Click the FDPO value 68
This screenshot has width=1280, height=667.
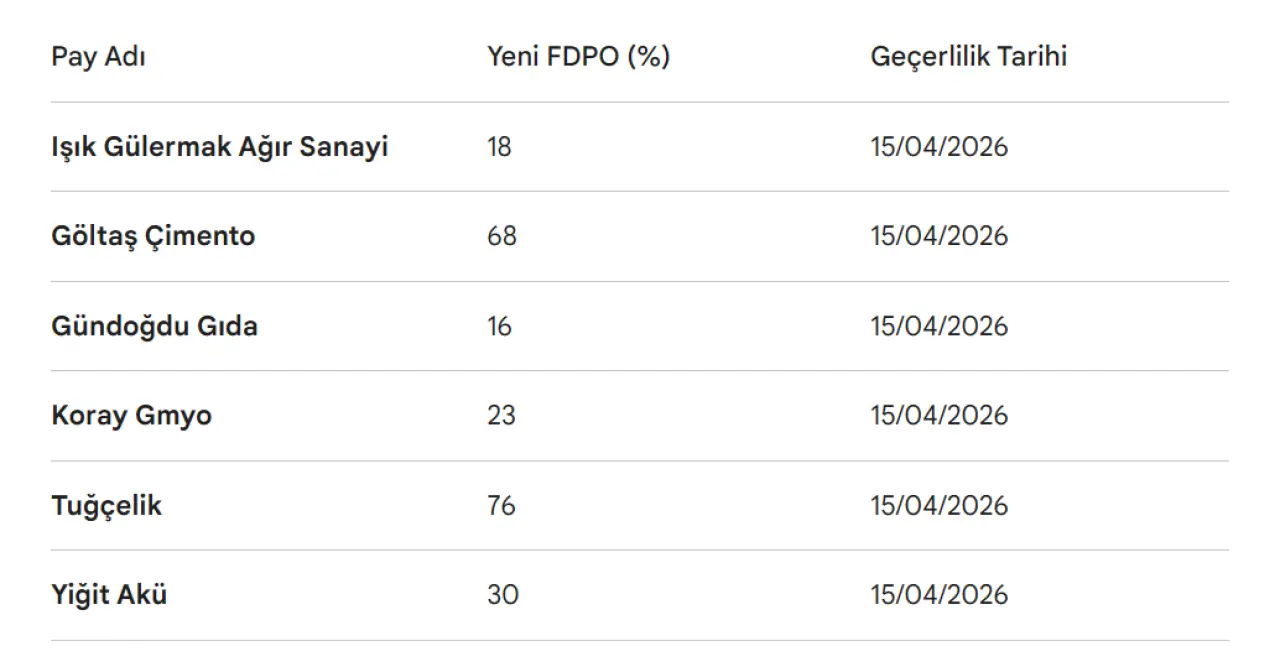coord(501,236)
